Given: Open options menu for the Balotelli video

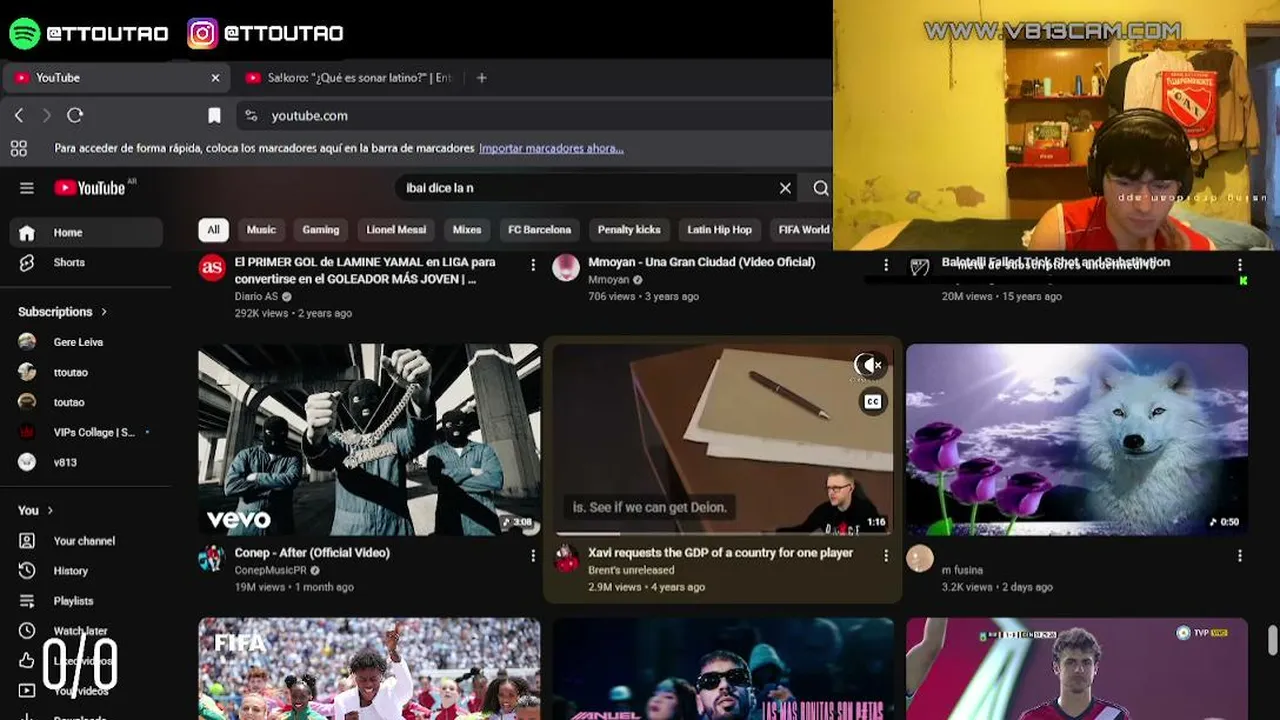Looking at the screenshot, I should pos(1240,265).
